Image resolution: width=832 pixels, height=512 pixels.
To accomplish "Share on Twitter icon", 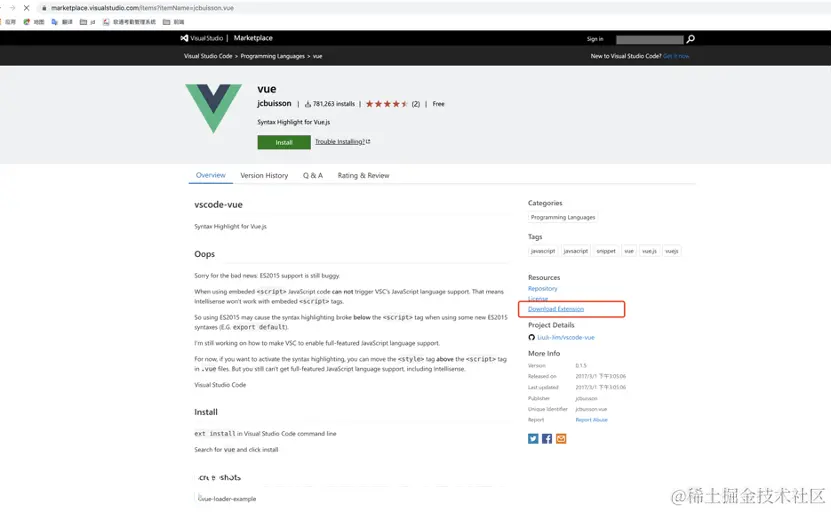I will coord(533,439).
